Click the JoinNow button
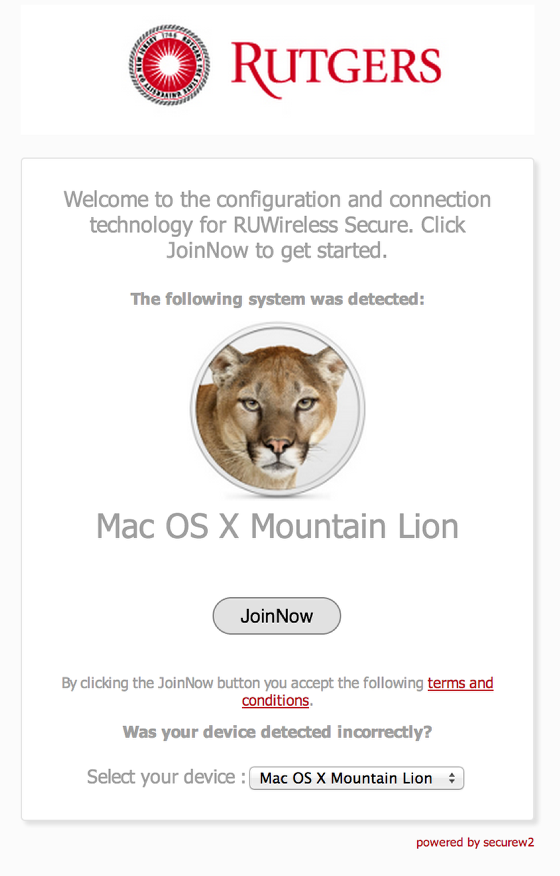 (277, 616)
